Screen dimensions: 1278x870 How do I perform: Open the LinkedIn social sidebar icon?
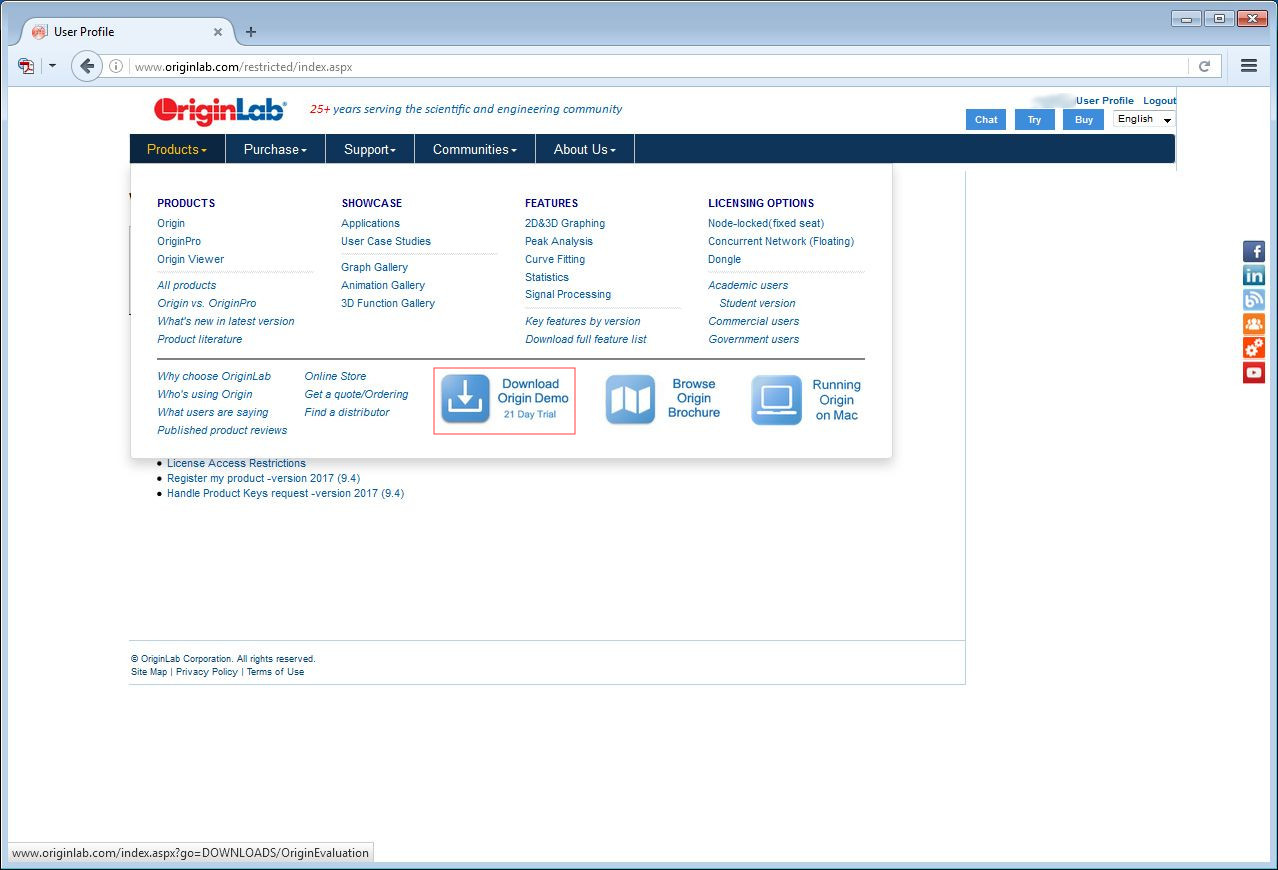[1253, 276]
